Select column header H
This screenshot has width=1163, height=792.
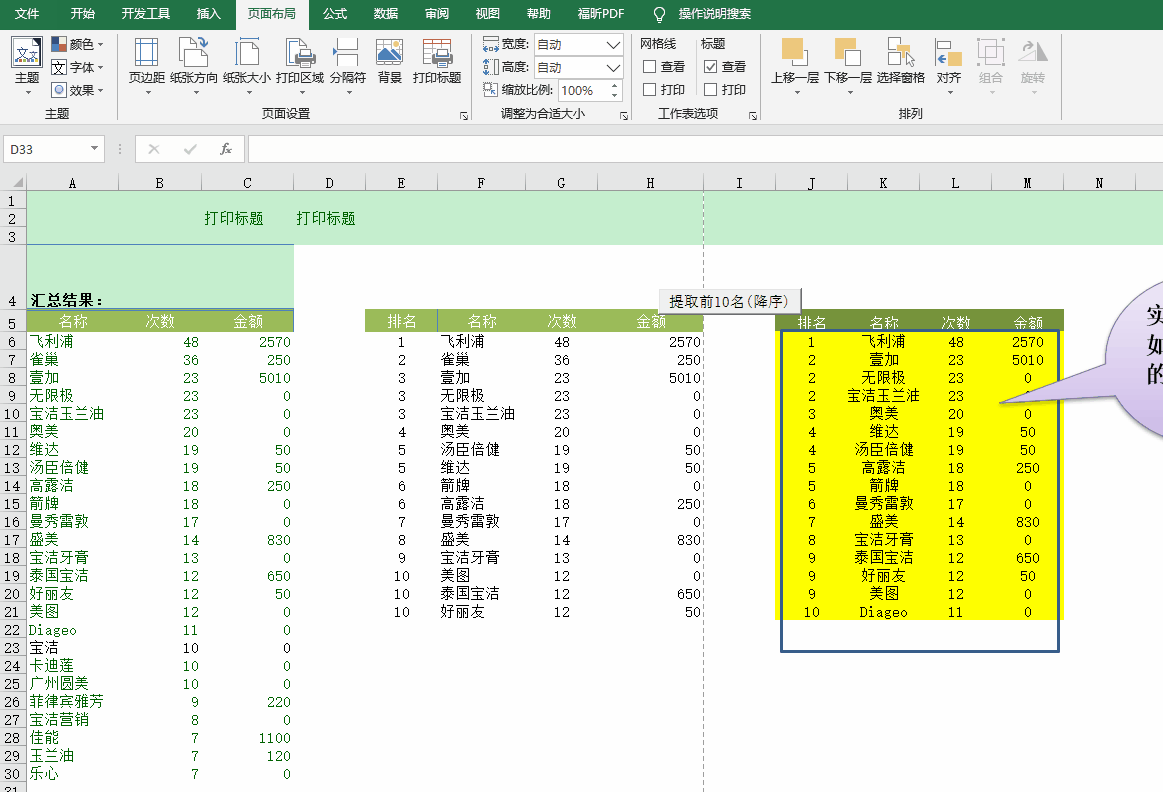[650, 182]
